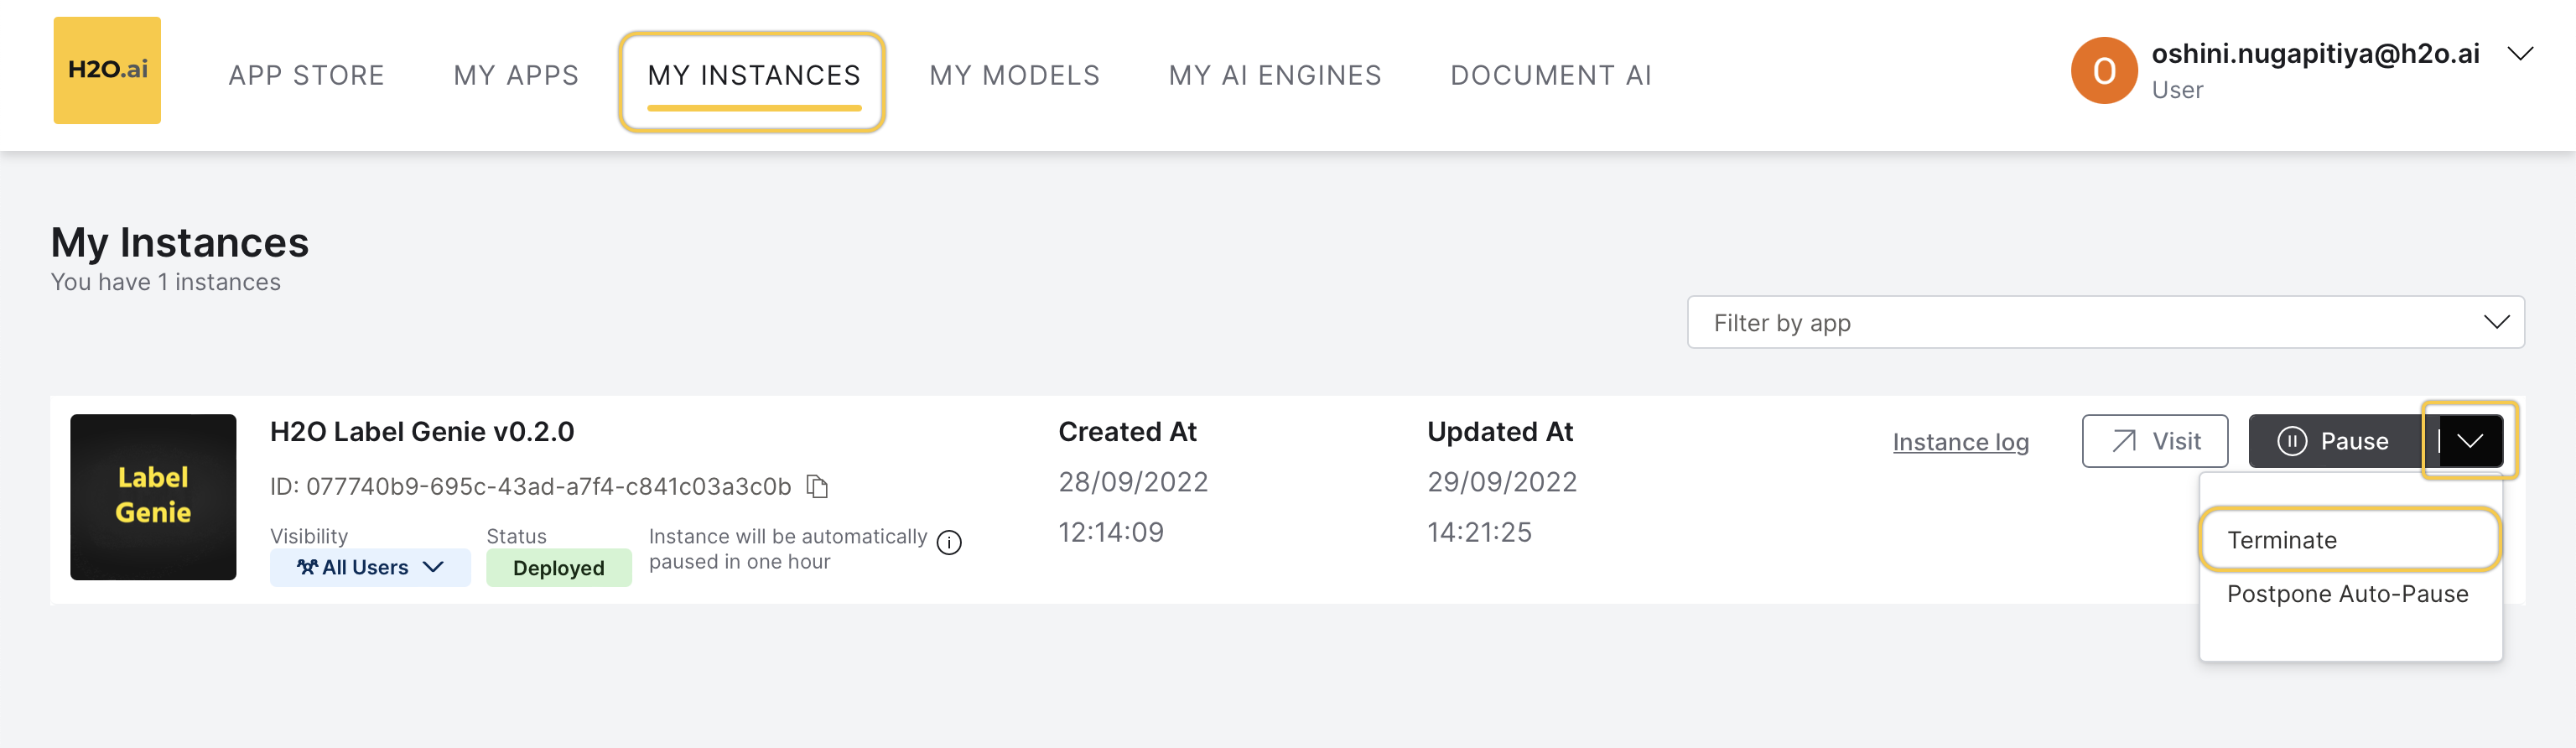This screenshot has width=2576, height=748.
Task: Change visibility via All Users dropdown
Action: coord(370,567)
